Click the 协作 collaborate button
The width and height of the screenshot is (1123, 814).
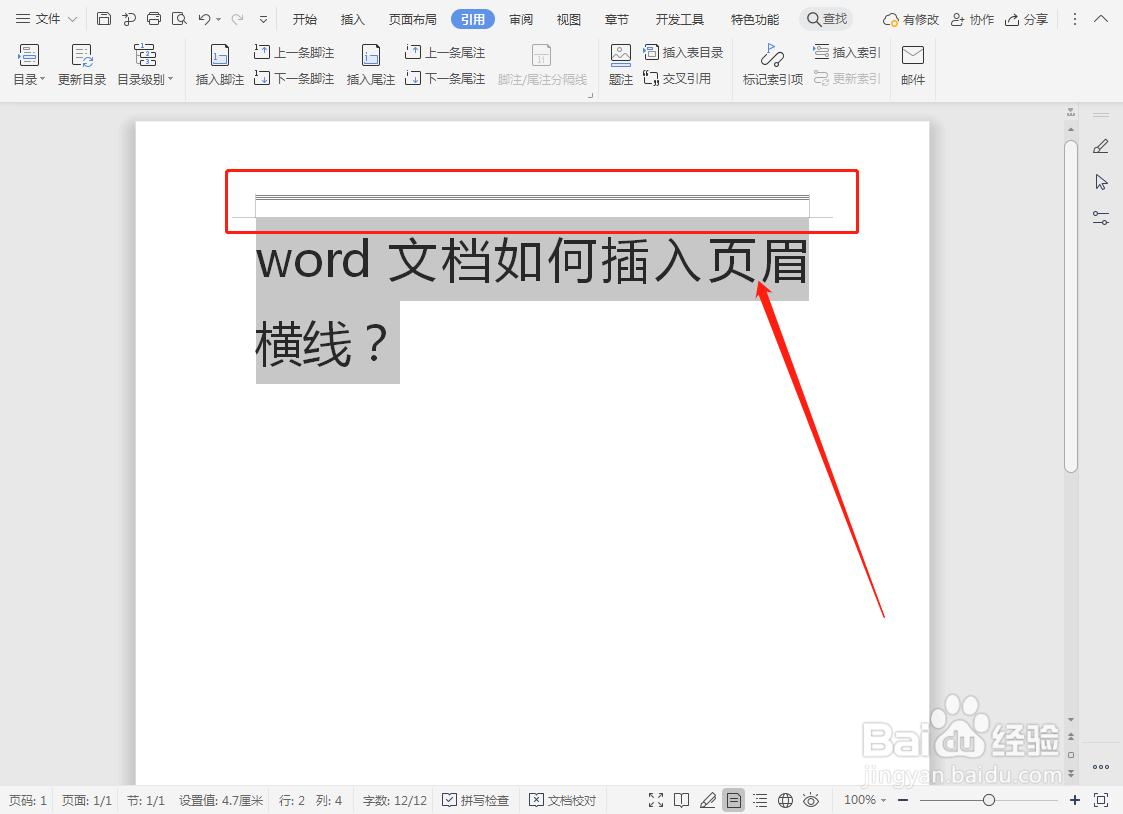click(x=972, y=19)
